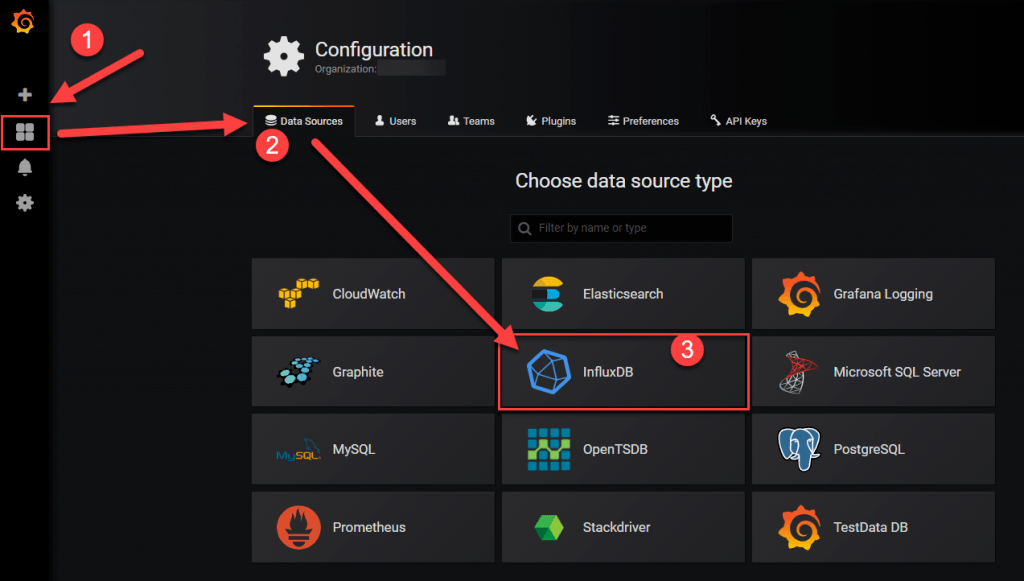Open the Alerting bell icon
The height and width of the screenshot is (581, 1024).
click(x=25, y=167)
